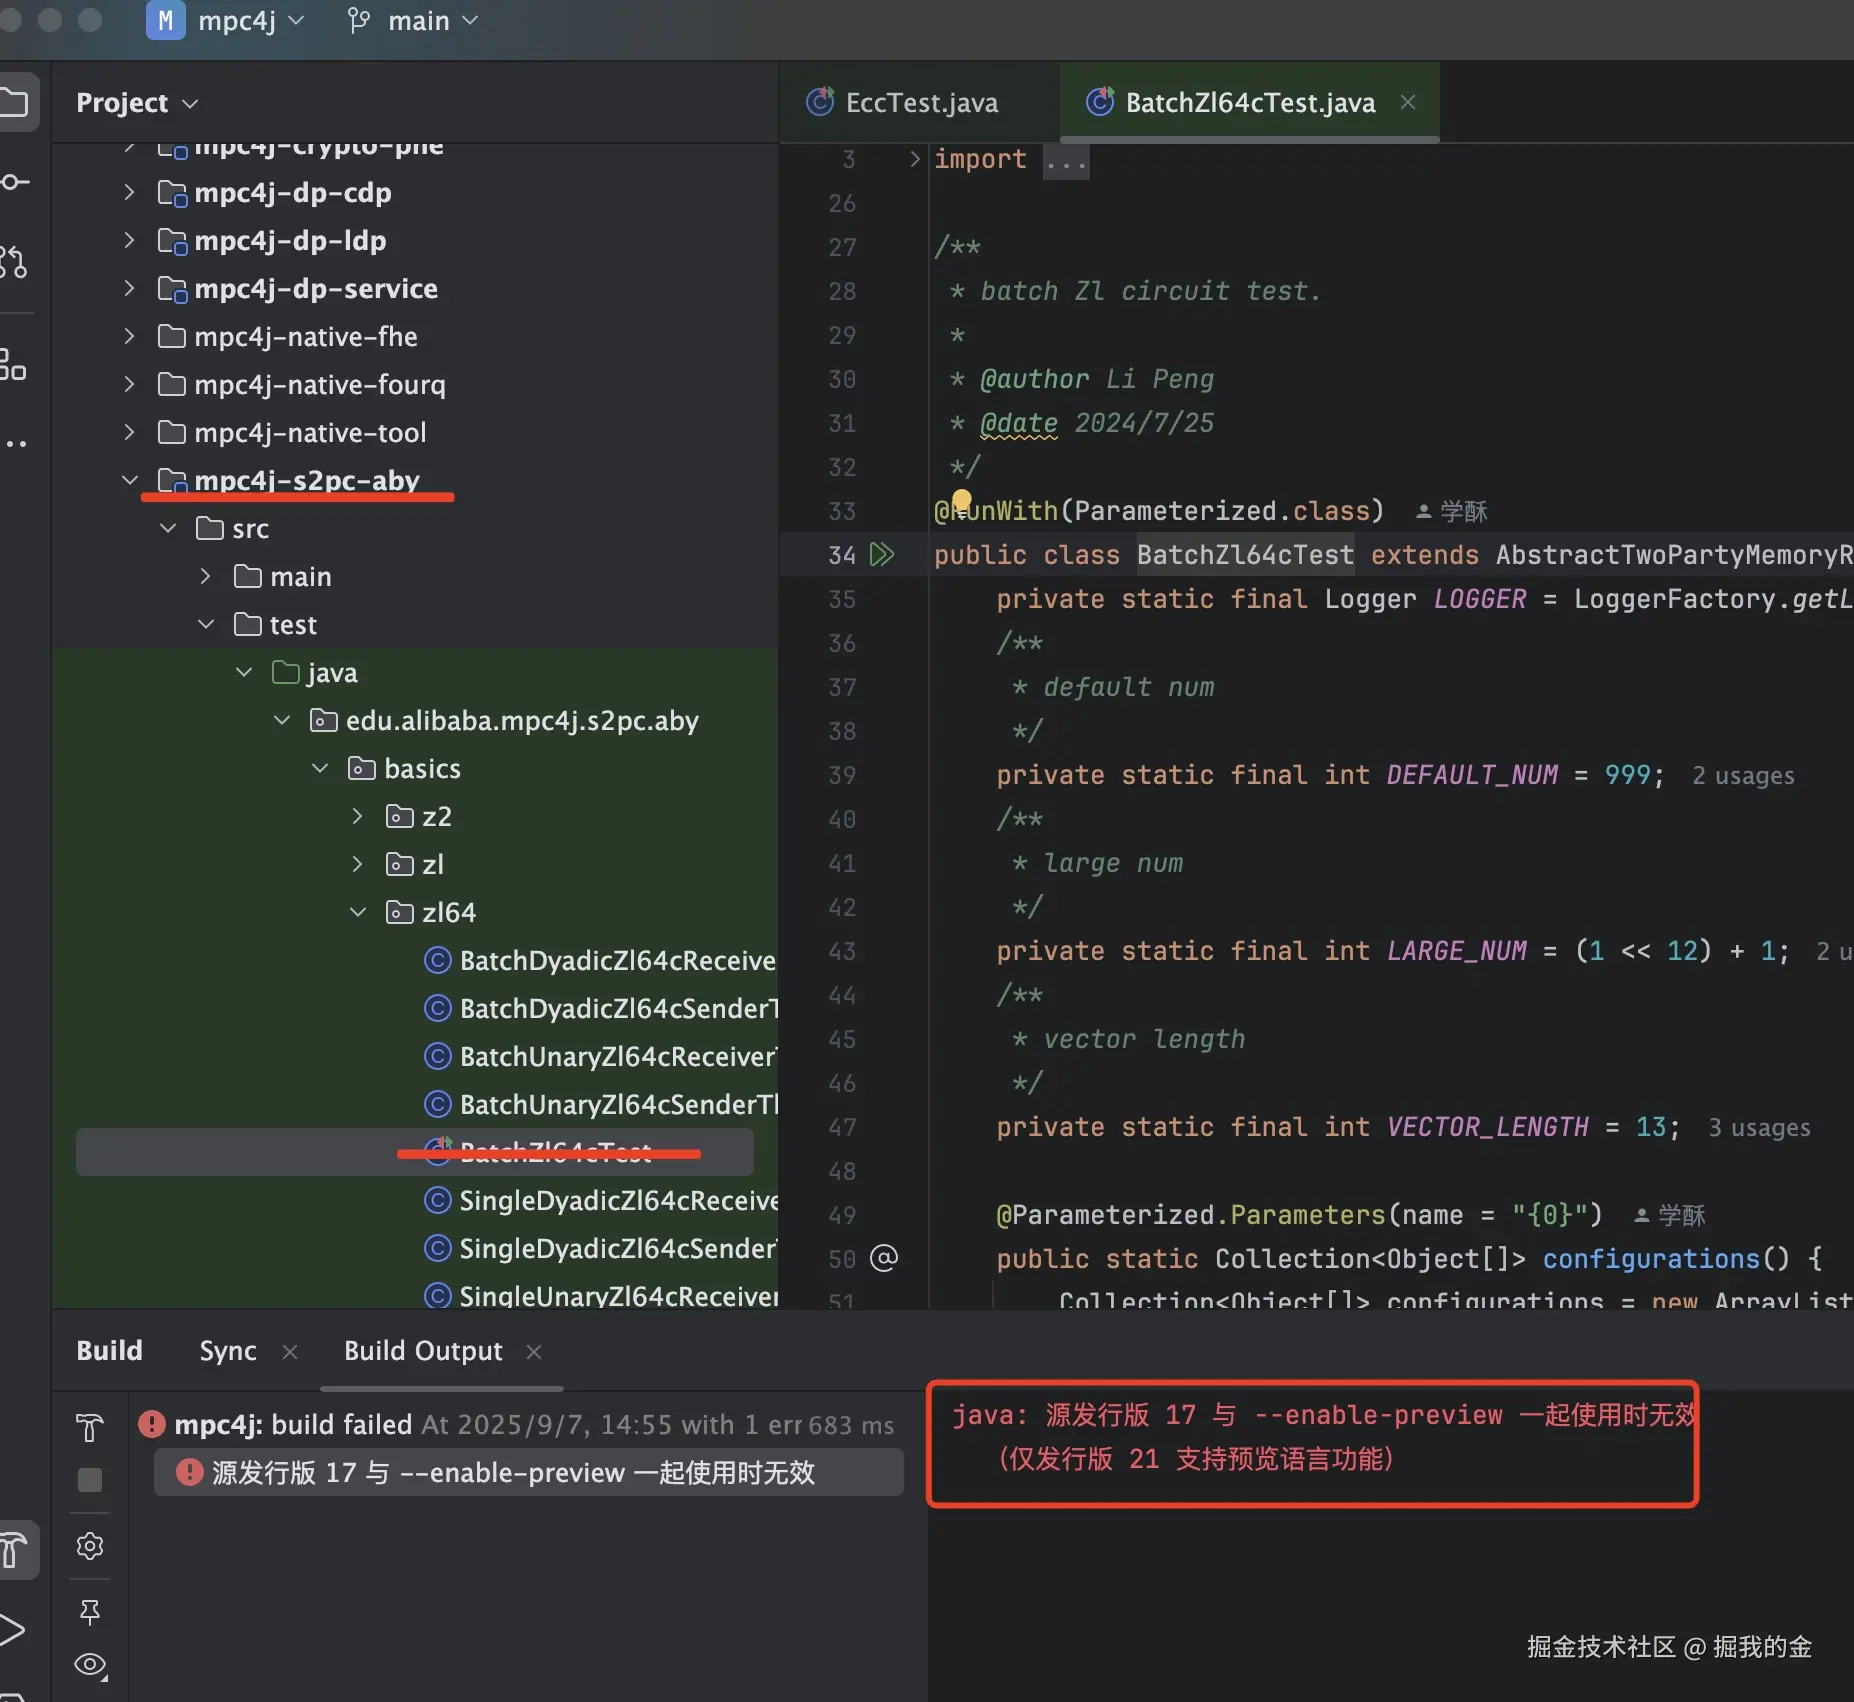Click the Build panel icon labeled Build
The height and width of the screenshot is (1702, 1854).
tap(109, 1350)
